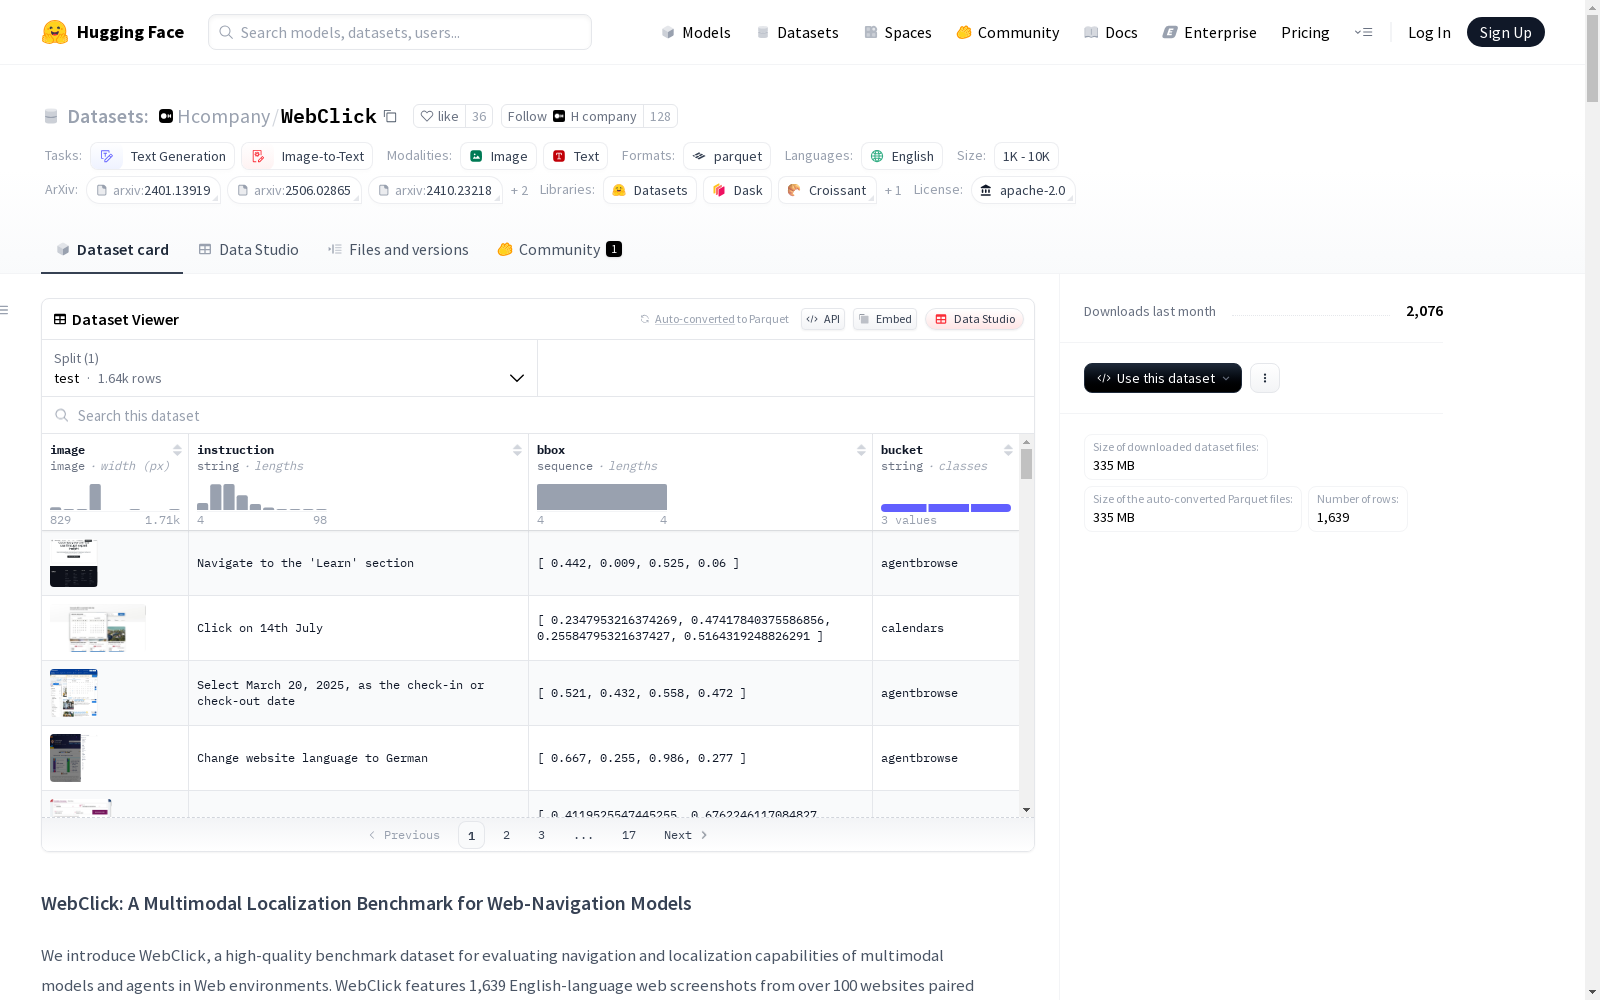Open the 'Navigate to the Learn section' row thumbnail
The height and width of the screenshot is (1000, 1600).
(x=74, y=563)
